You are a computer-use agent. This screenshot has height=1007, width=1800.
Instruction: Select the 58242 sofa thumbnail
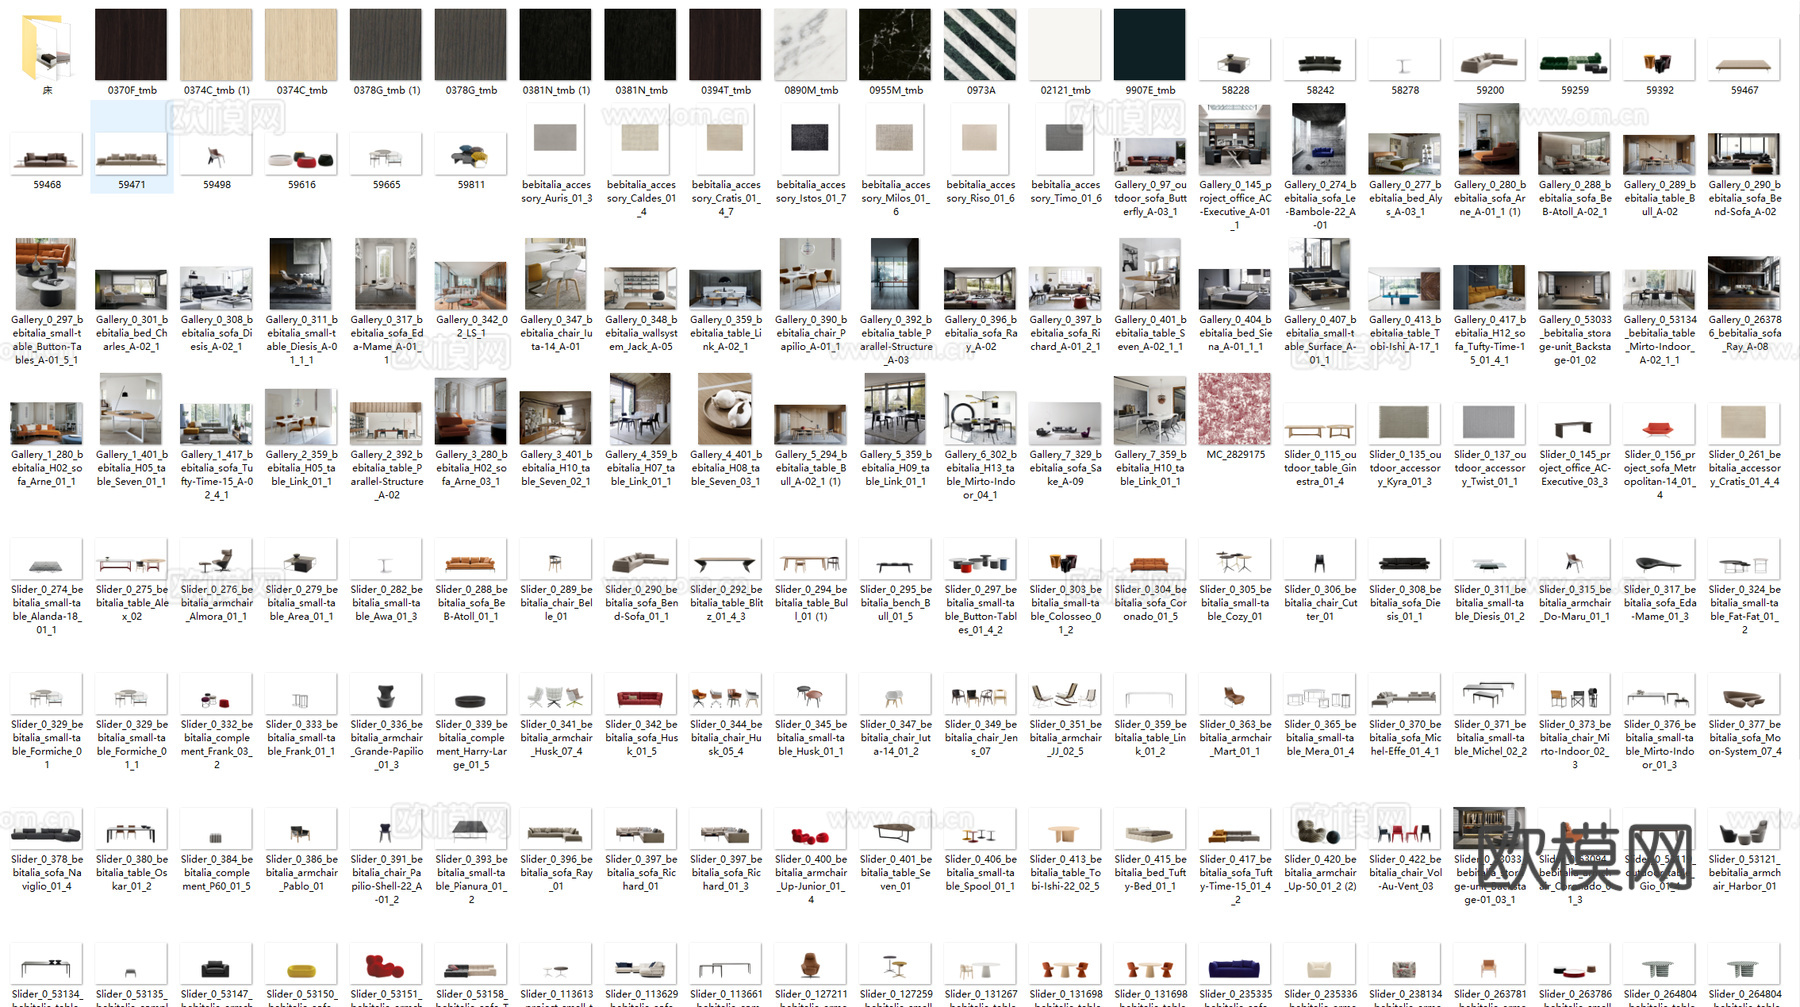pyautogui.click(x=1320, y=62)
